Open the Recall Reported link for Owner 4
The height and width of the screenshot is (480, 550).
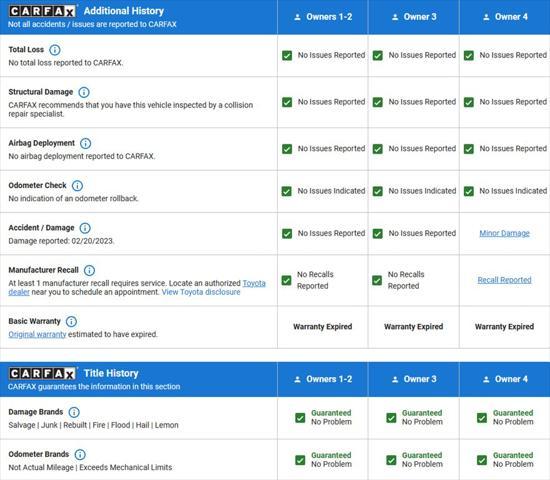tap(504, 280)
